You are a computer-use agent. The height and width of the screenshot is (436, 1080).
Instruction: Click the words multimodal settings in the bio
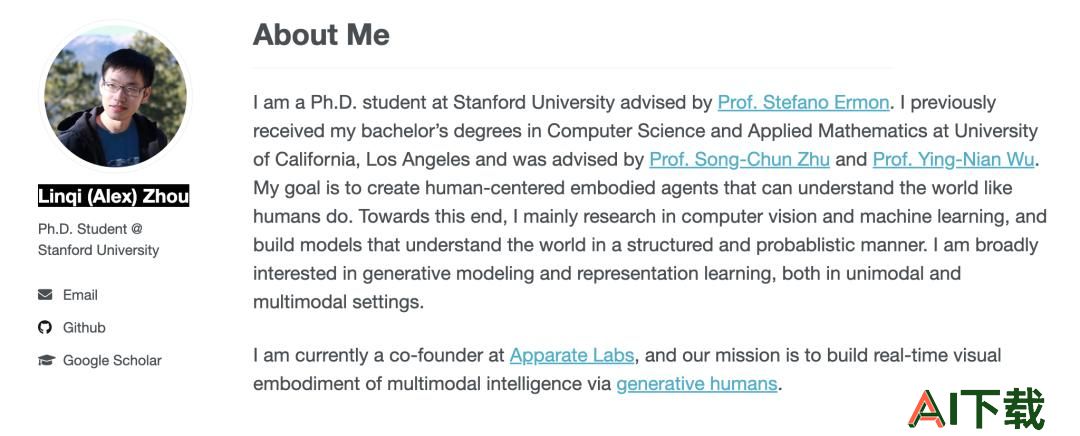pos(338,302)
